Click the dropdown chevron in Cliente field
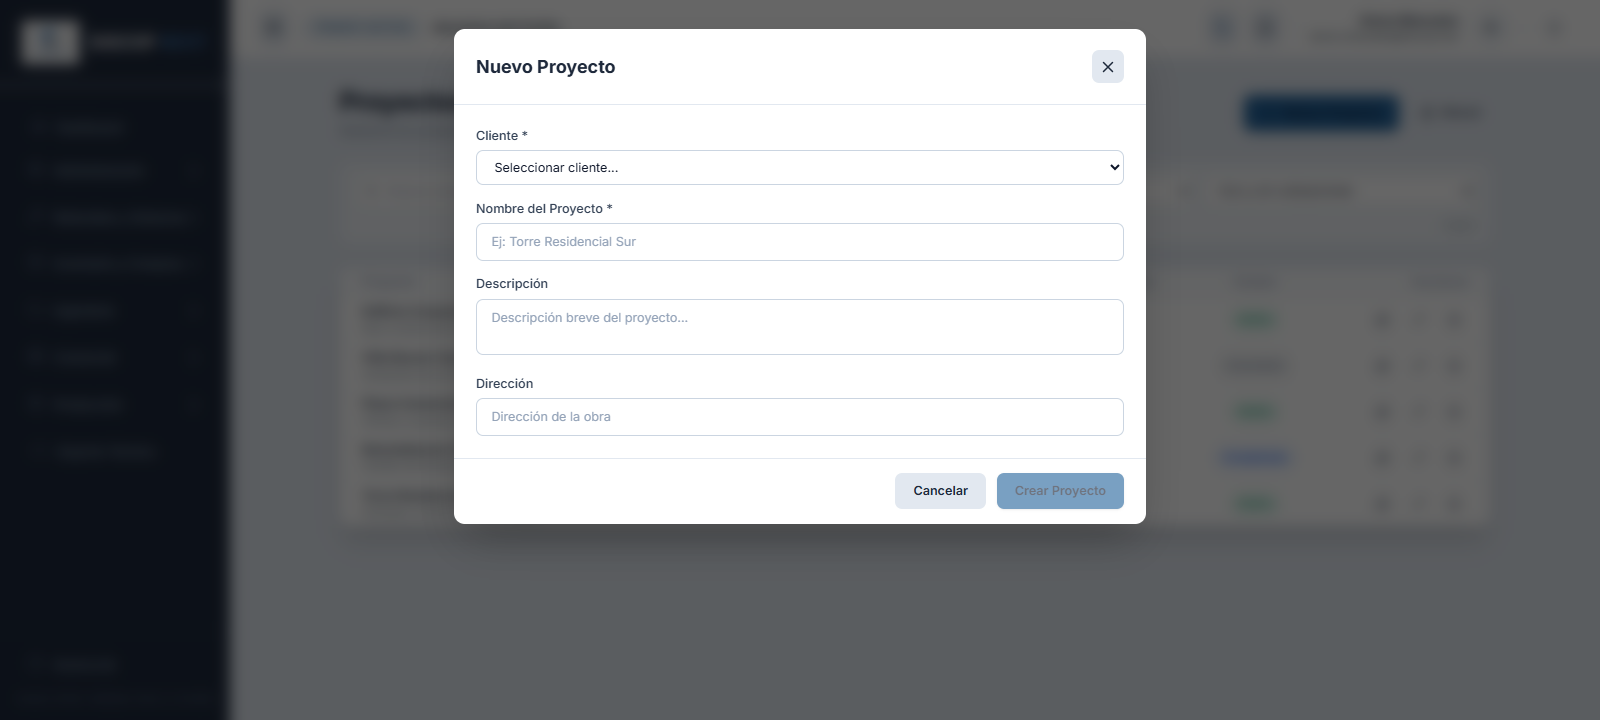The image size is (1600, 720). coord(1114,167)
